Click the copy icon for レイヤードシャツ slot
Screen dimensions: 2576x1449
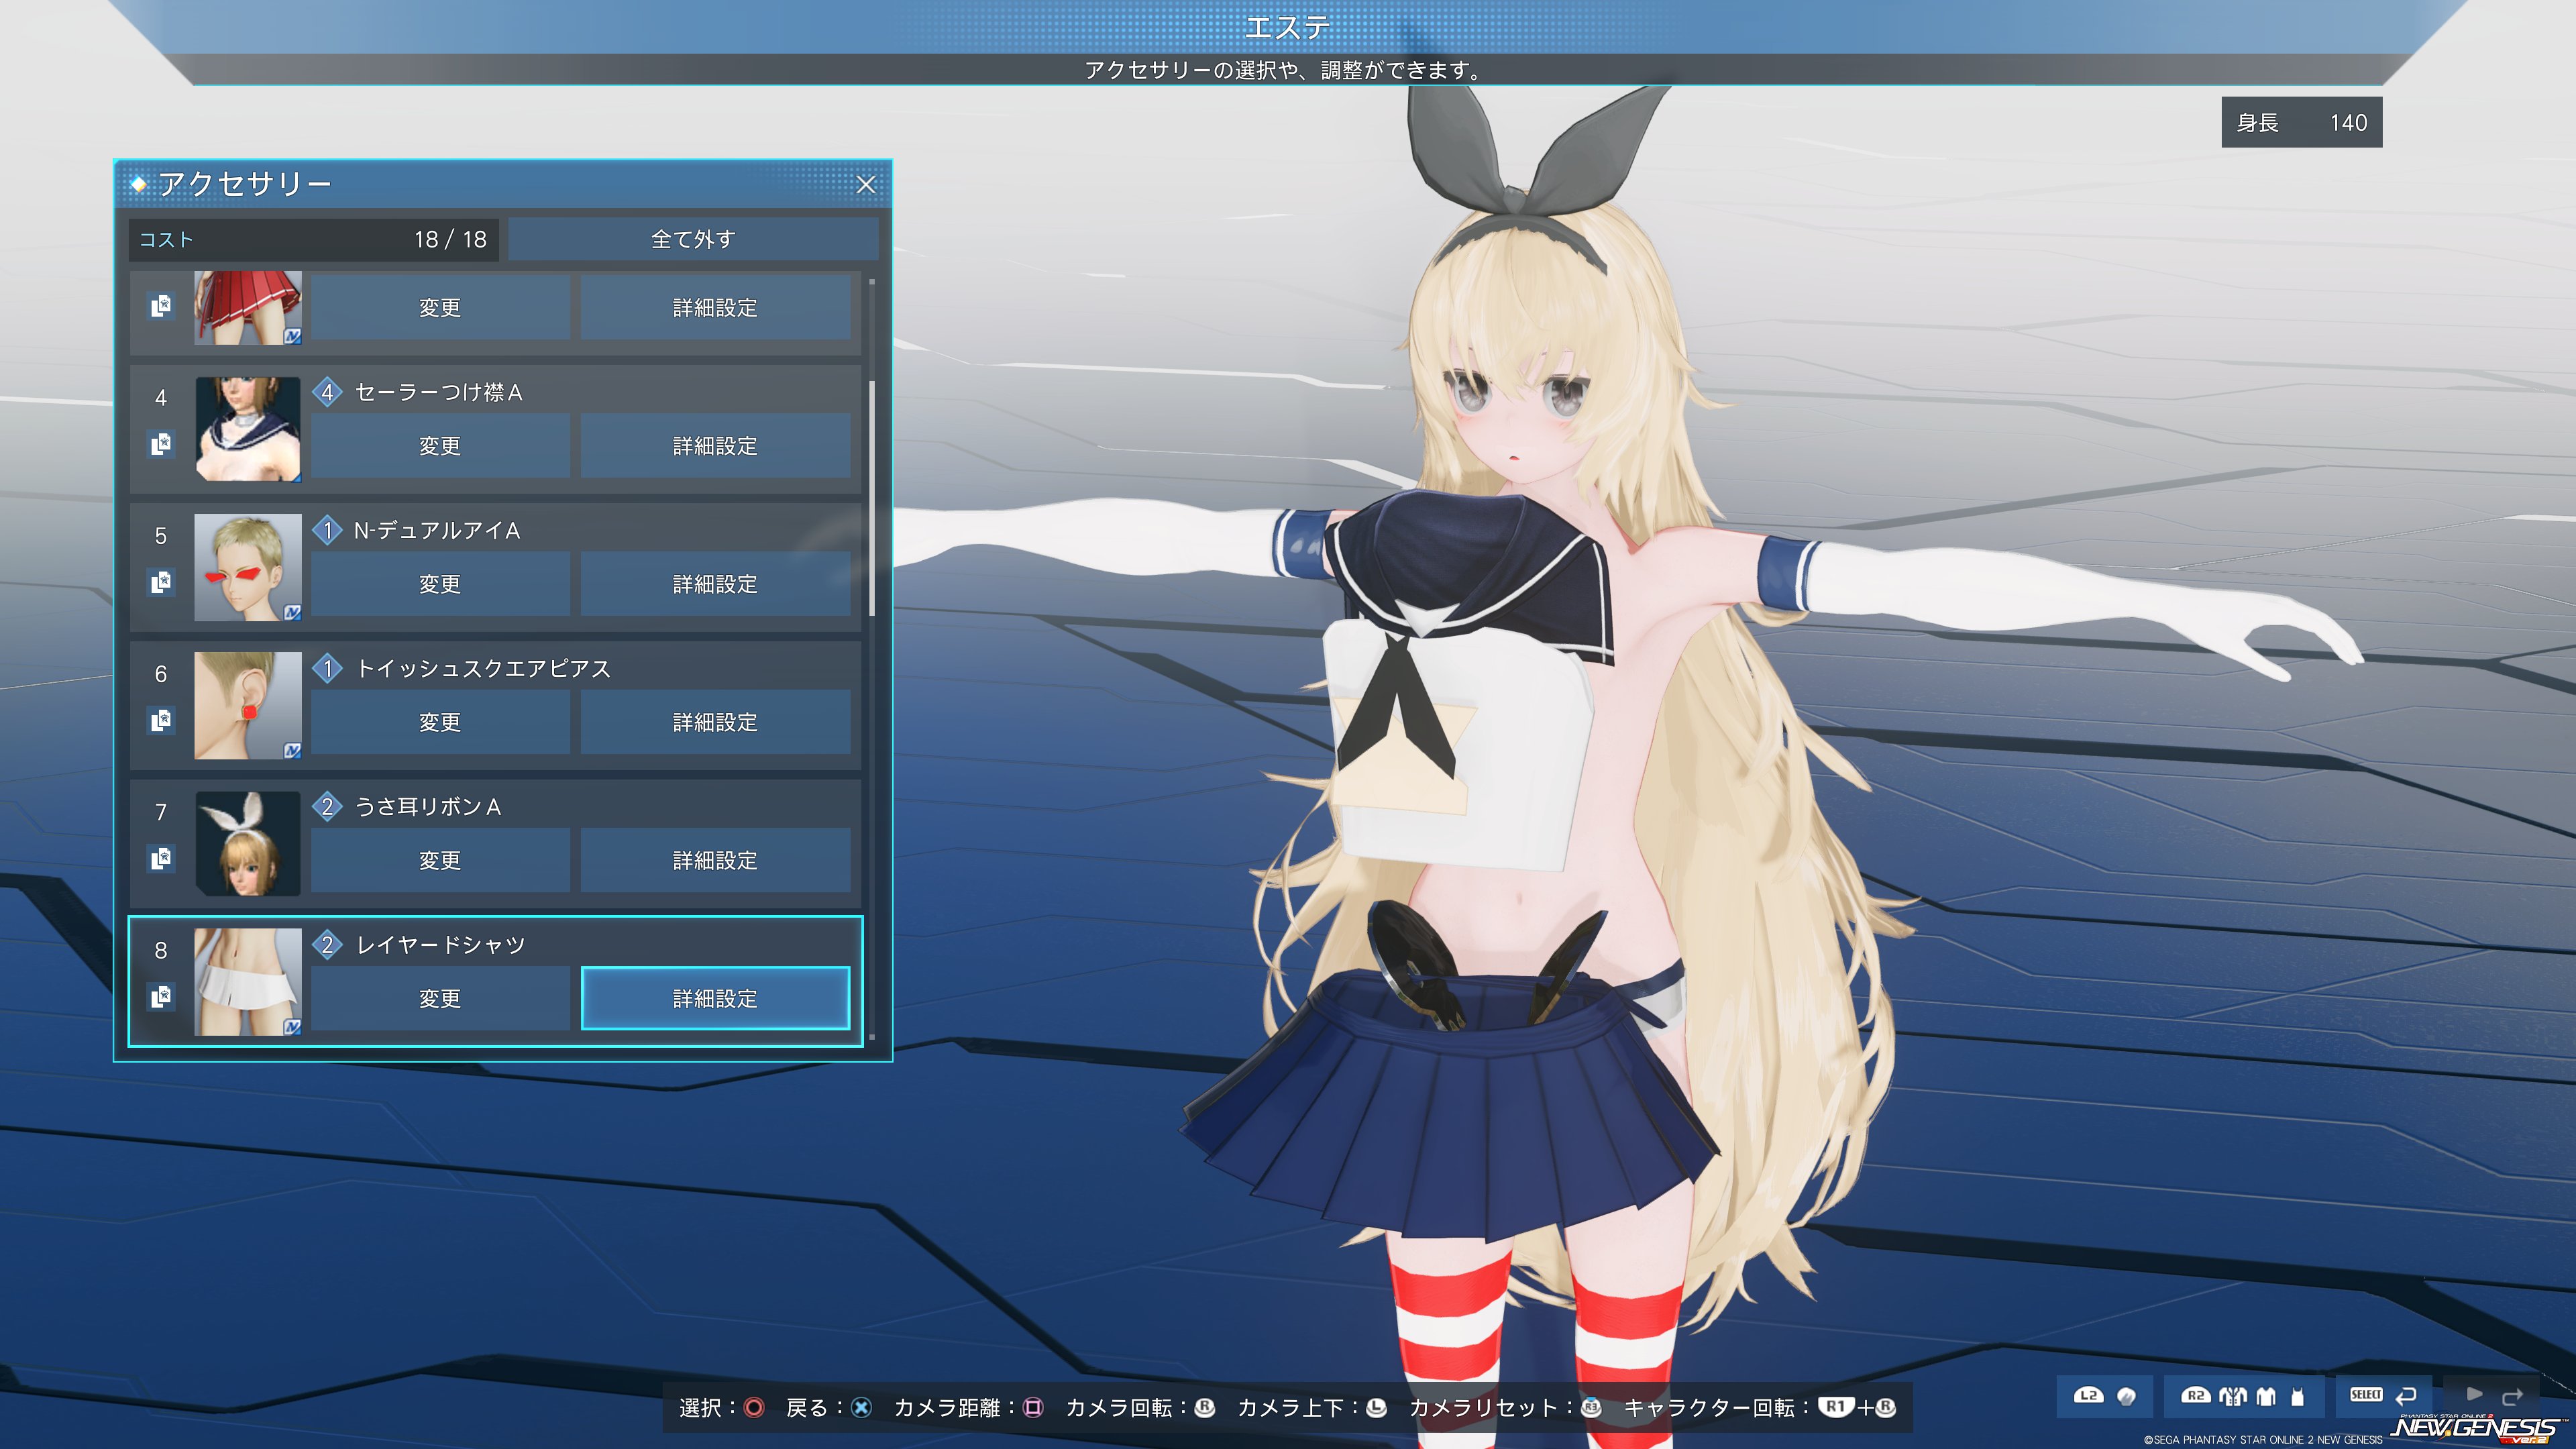161,995
